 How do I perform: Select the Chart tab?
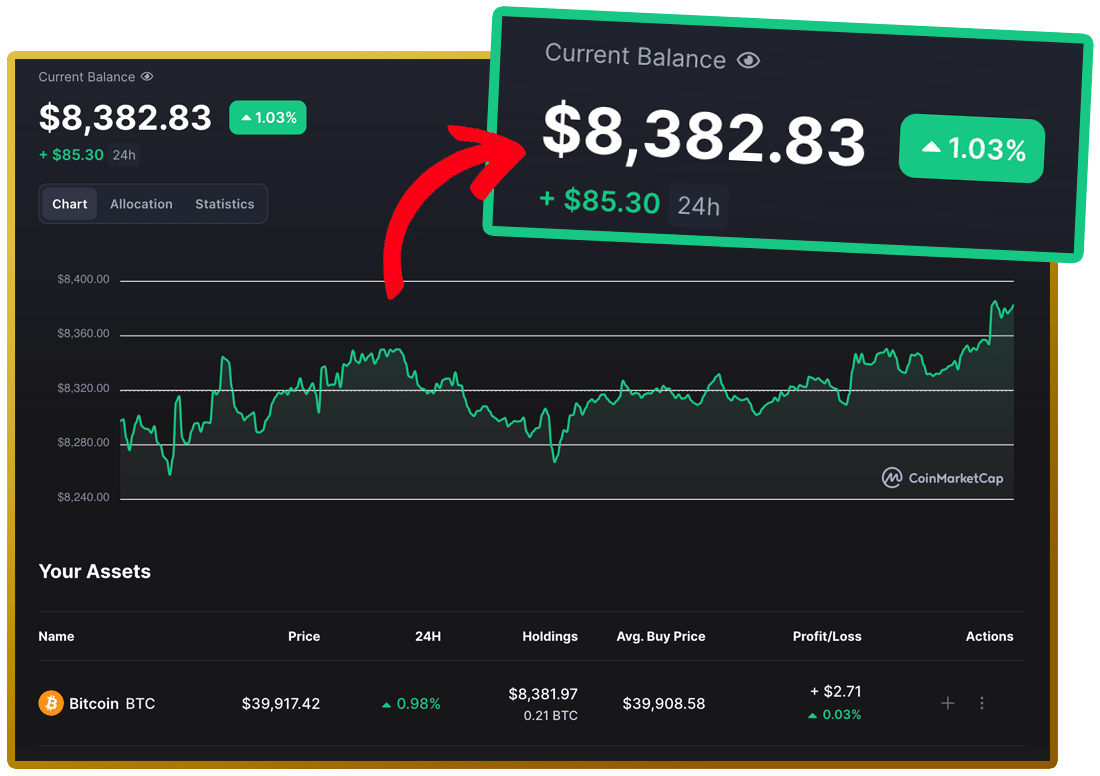click(69, 204)
